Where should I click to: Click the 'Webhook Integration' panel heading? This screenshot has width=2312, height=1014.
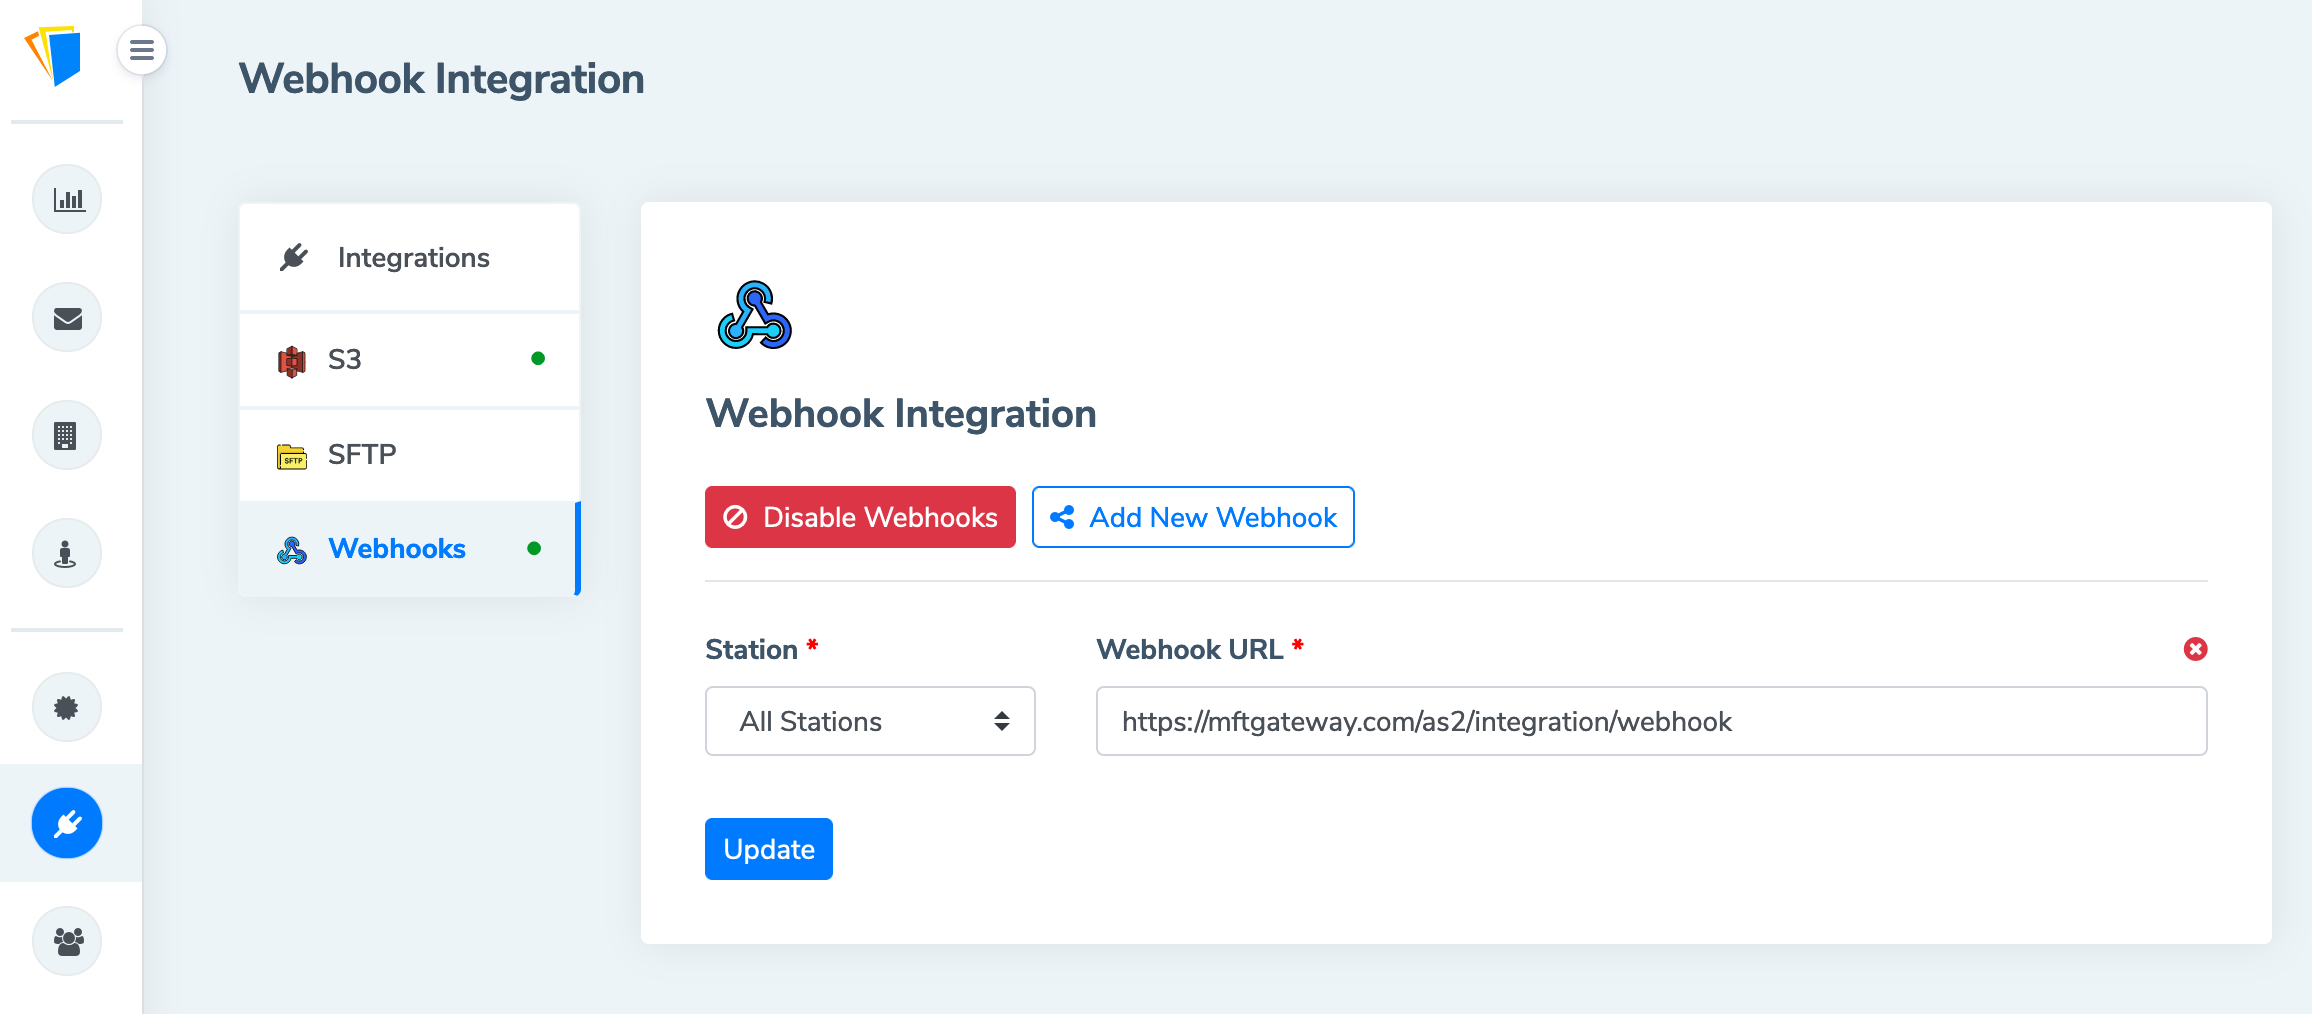pos(901,413)
